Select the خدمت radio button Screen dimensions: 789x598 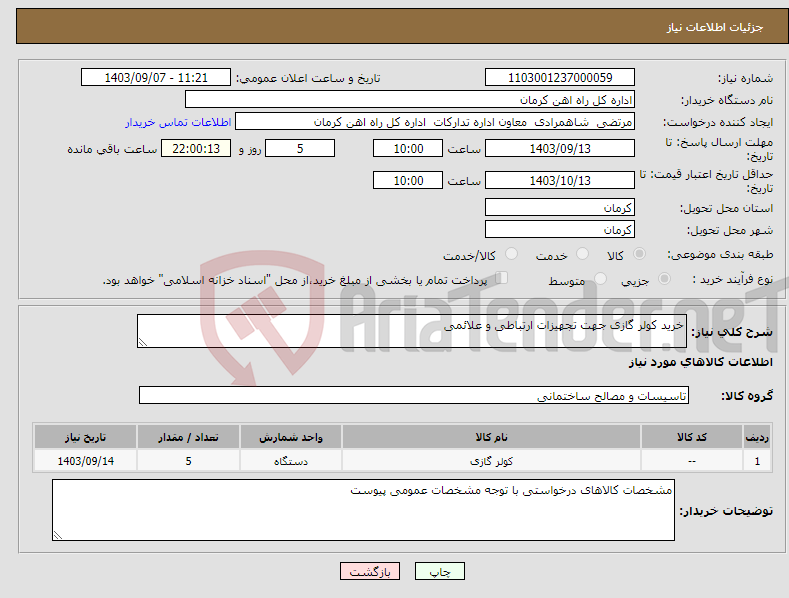[582, 254]
